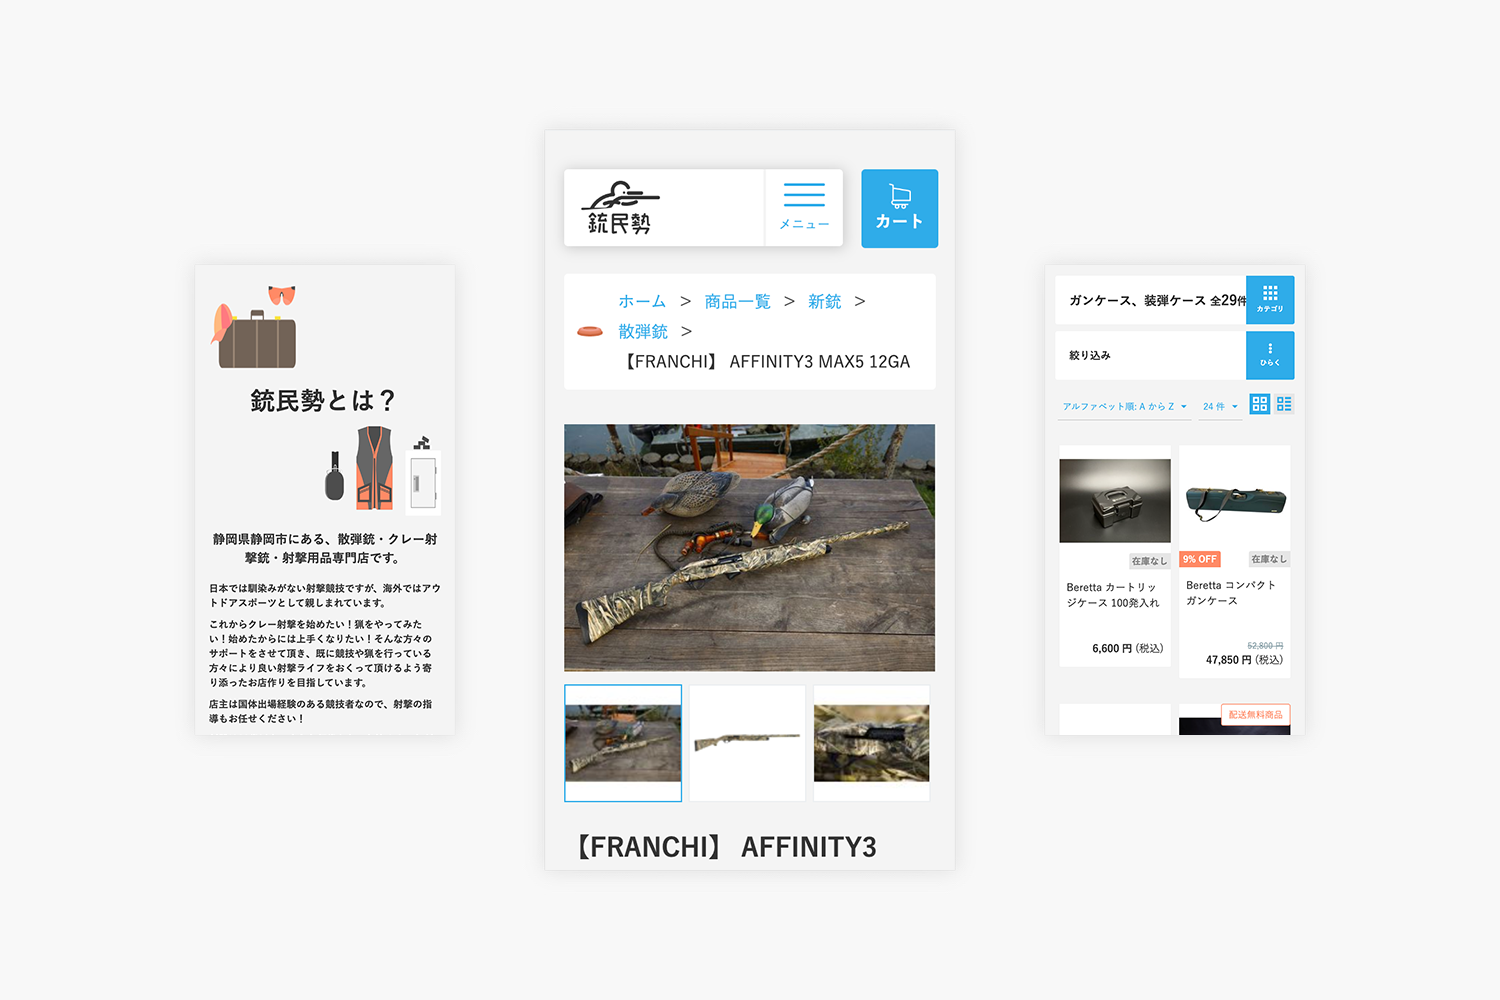Image resolution: width=1500 pixels, height=1000 pixels.
Task: Select the list view layout icon
Action: pos(1284,403)
